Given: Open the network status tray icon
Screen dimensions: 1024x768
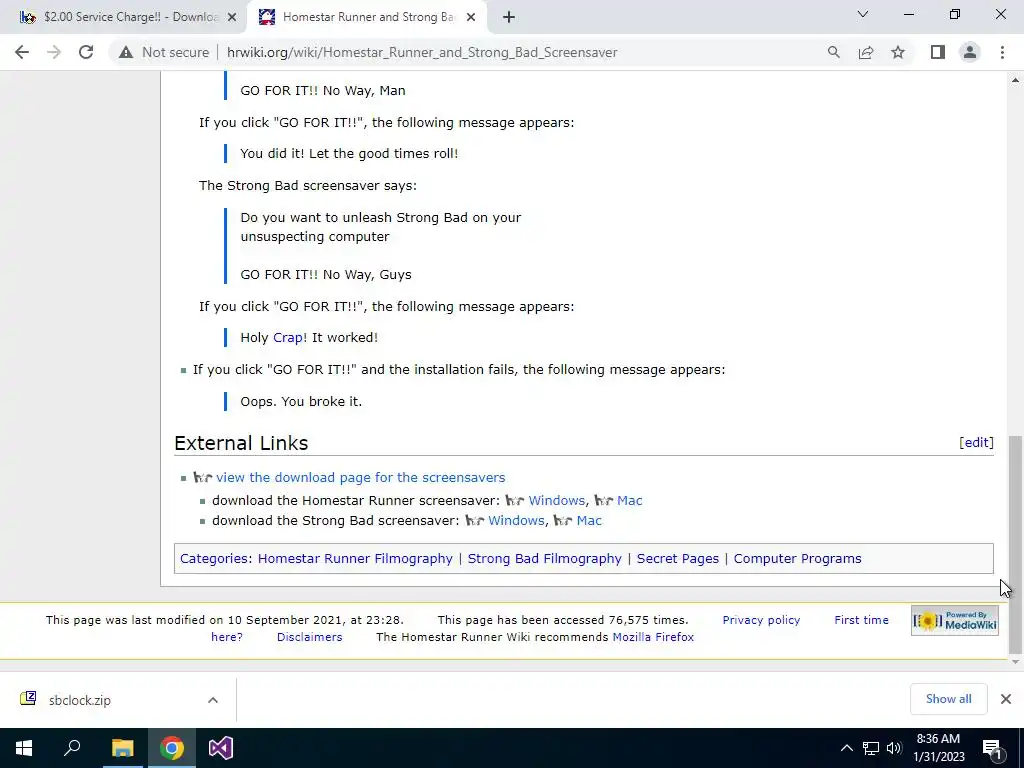Looking at the screenshot, I should [x=871, y=748].
